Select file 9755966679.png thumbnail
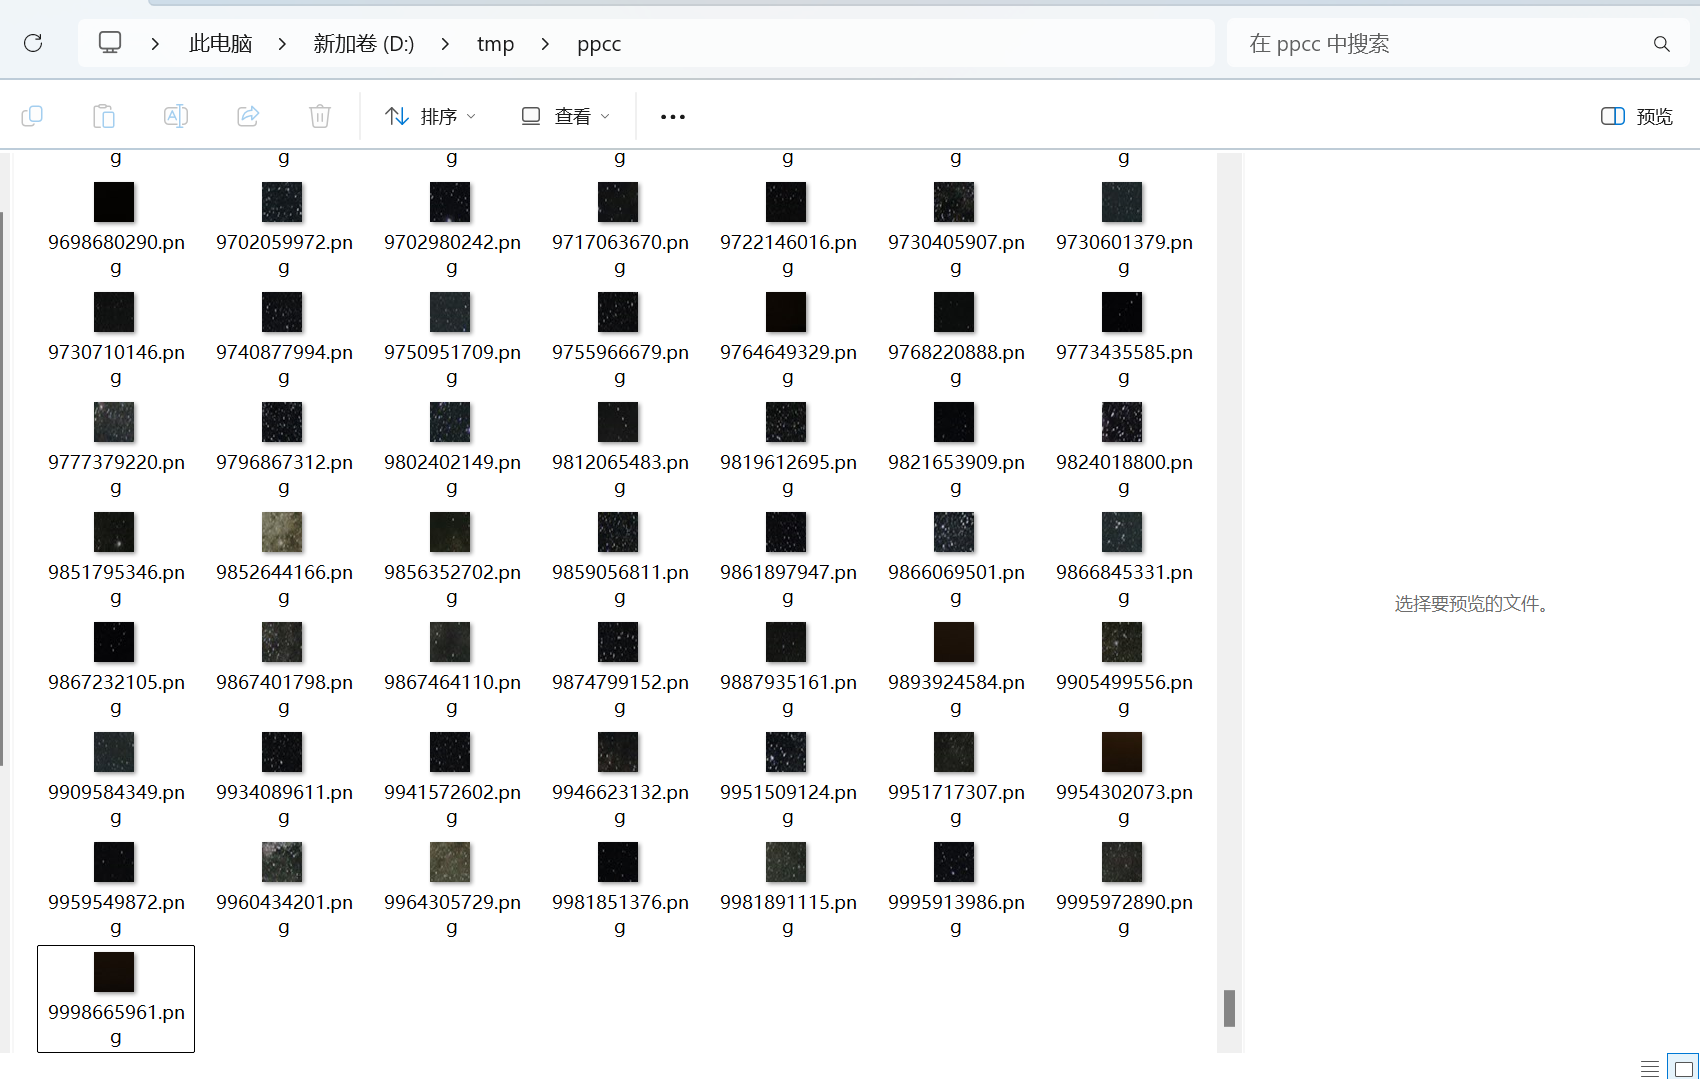Screen dimensions: 1700x1079 point(618,312)
